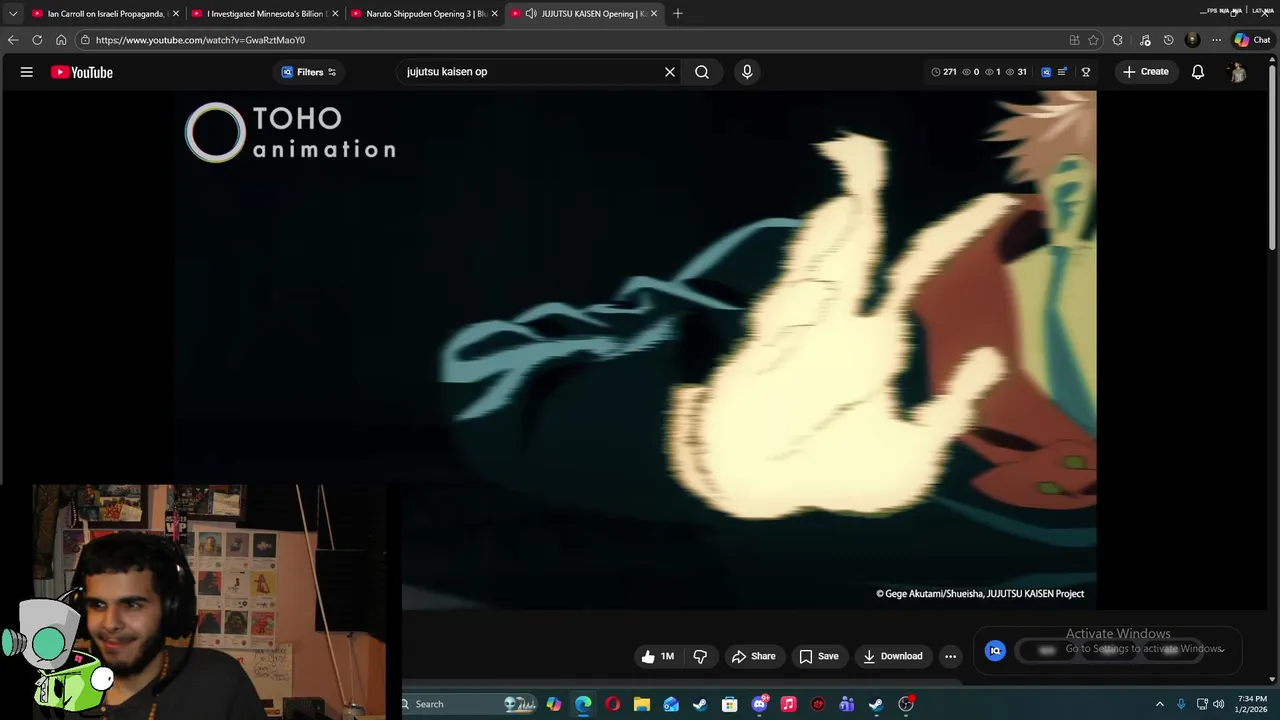Open browser History clock icon
1280x720 pixels.
(x=1168, y=40)
